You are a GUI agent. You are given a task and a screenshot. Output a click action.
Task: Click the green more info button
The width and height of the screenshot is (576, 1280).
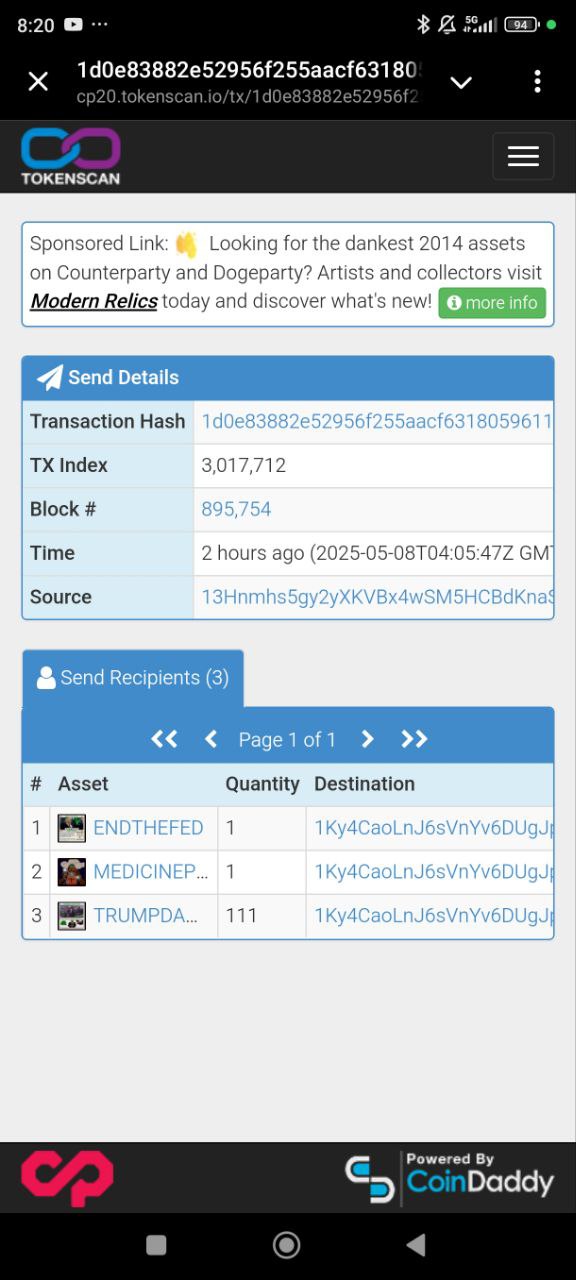[x=492, y=302]
